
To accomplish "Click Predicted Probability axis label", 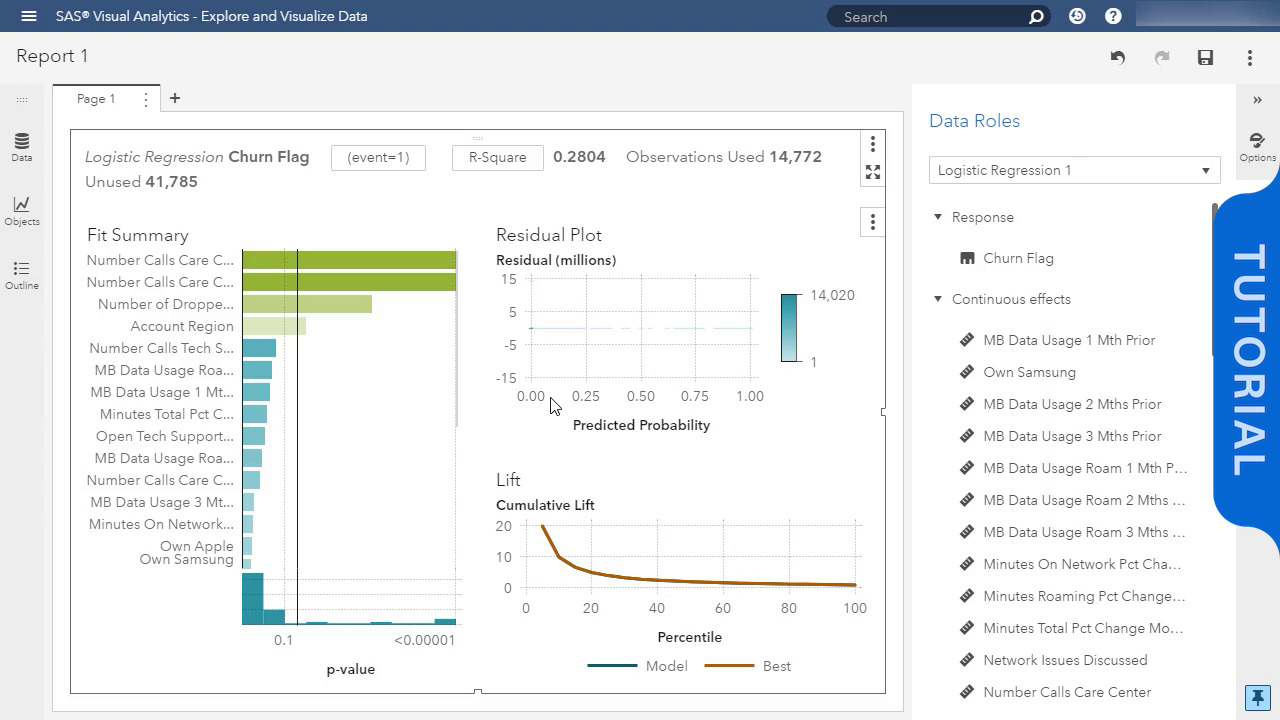I will point(641,425).
